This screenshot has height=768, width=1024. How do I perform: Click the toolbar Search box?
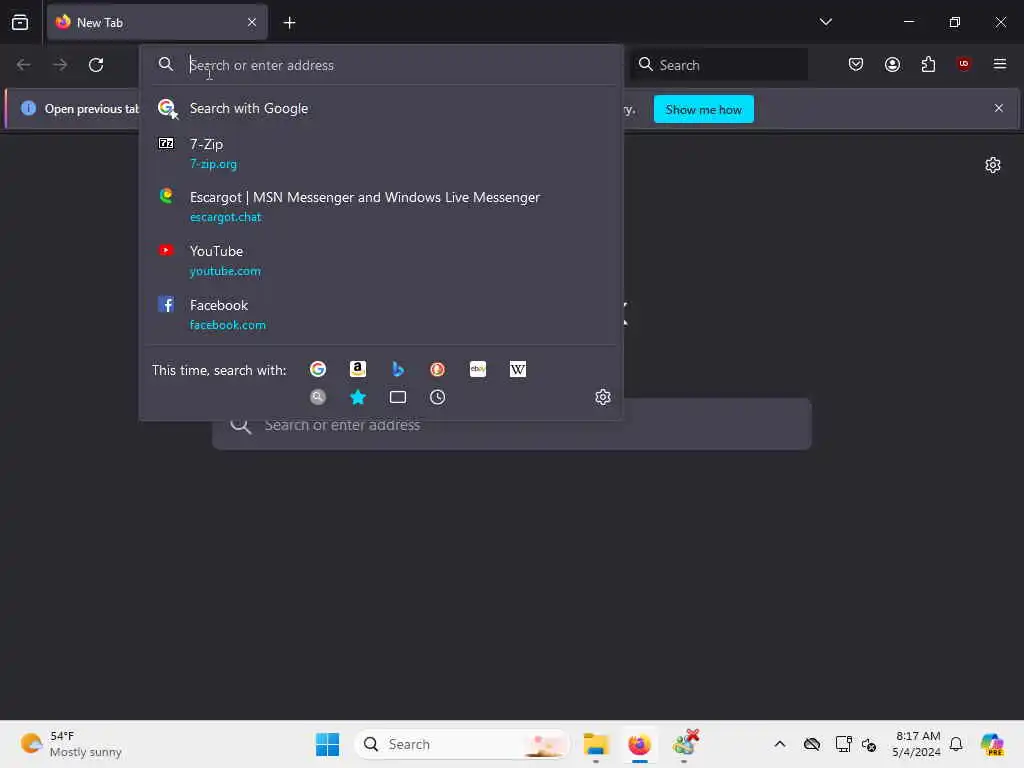tap(718, 65)
